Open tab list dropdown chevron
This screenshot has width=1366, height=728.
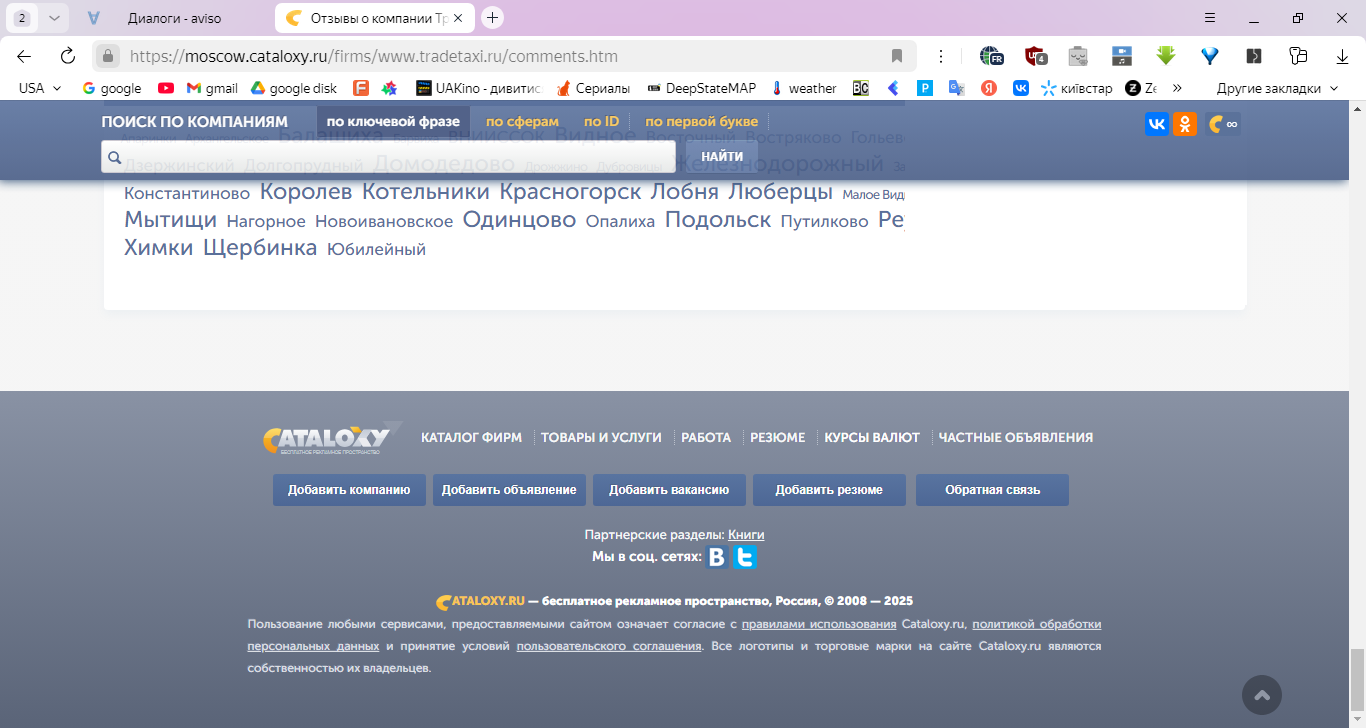[x=54, y=18]
